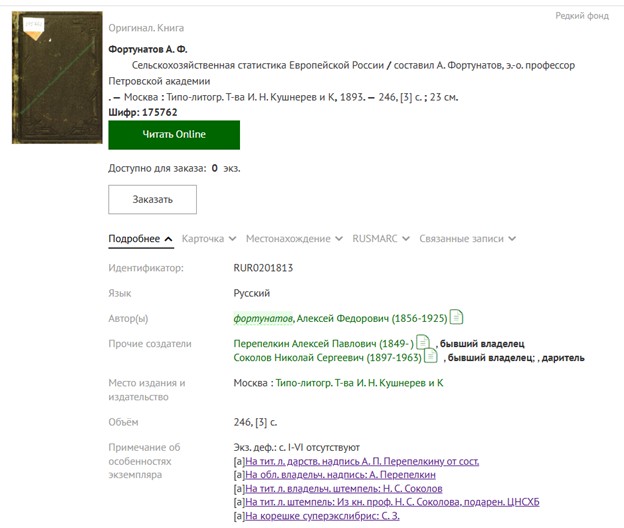Click the Москва place of publication link

point(250,383)
